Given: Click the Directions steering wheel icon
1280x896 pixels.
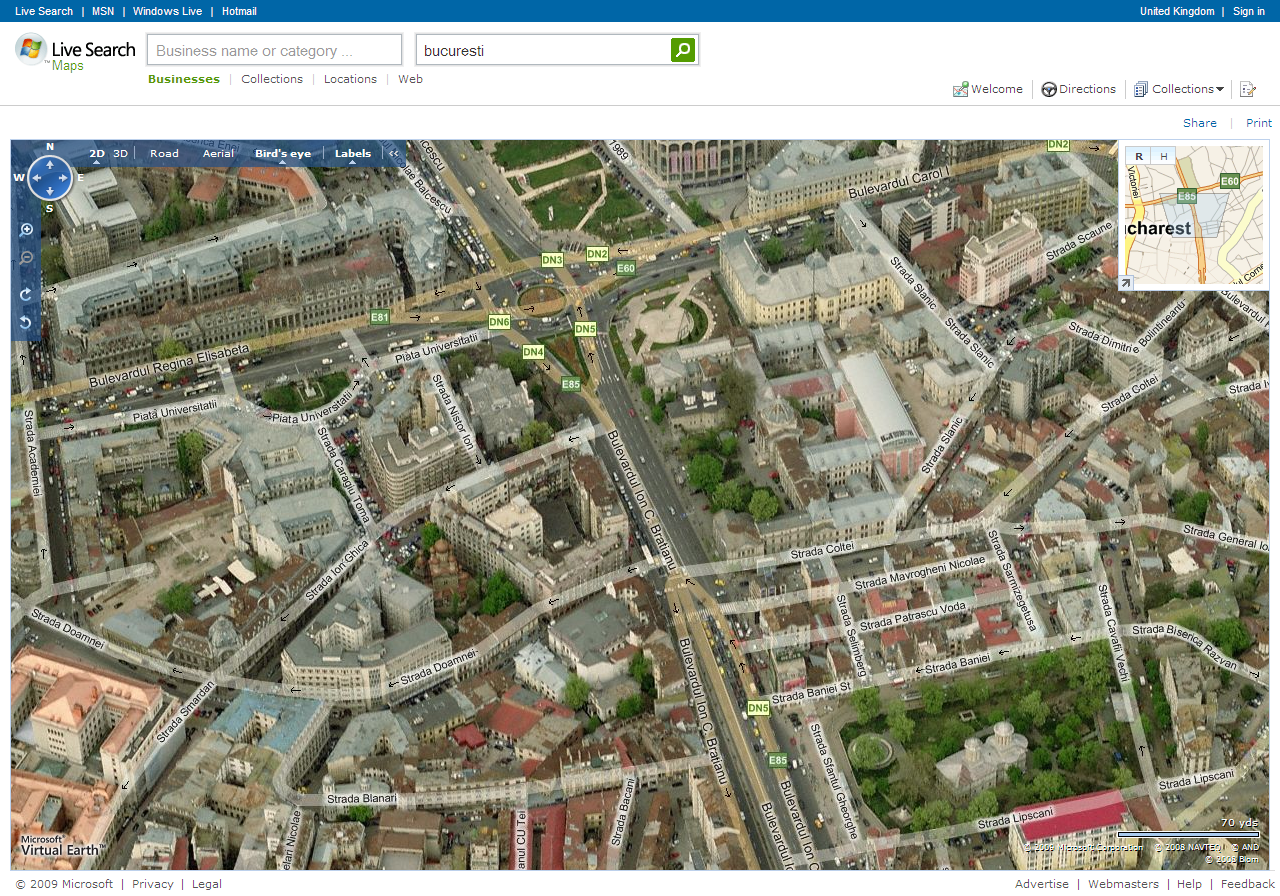Looking at the screenshot, I should (x=1049, y=89).
